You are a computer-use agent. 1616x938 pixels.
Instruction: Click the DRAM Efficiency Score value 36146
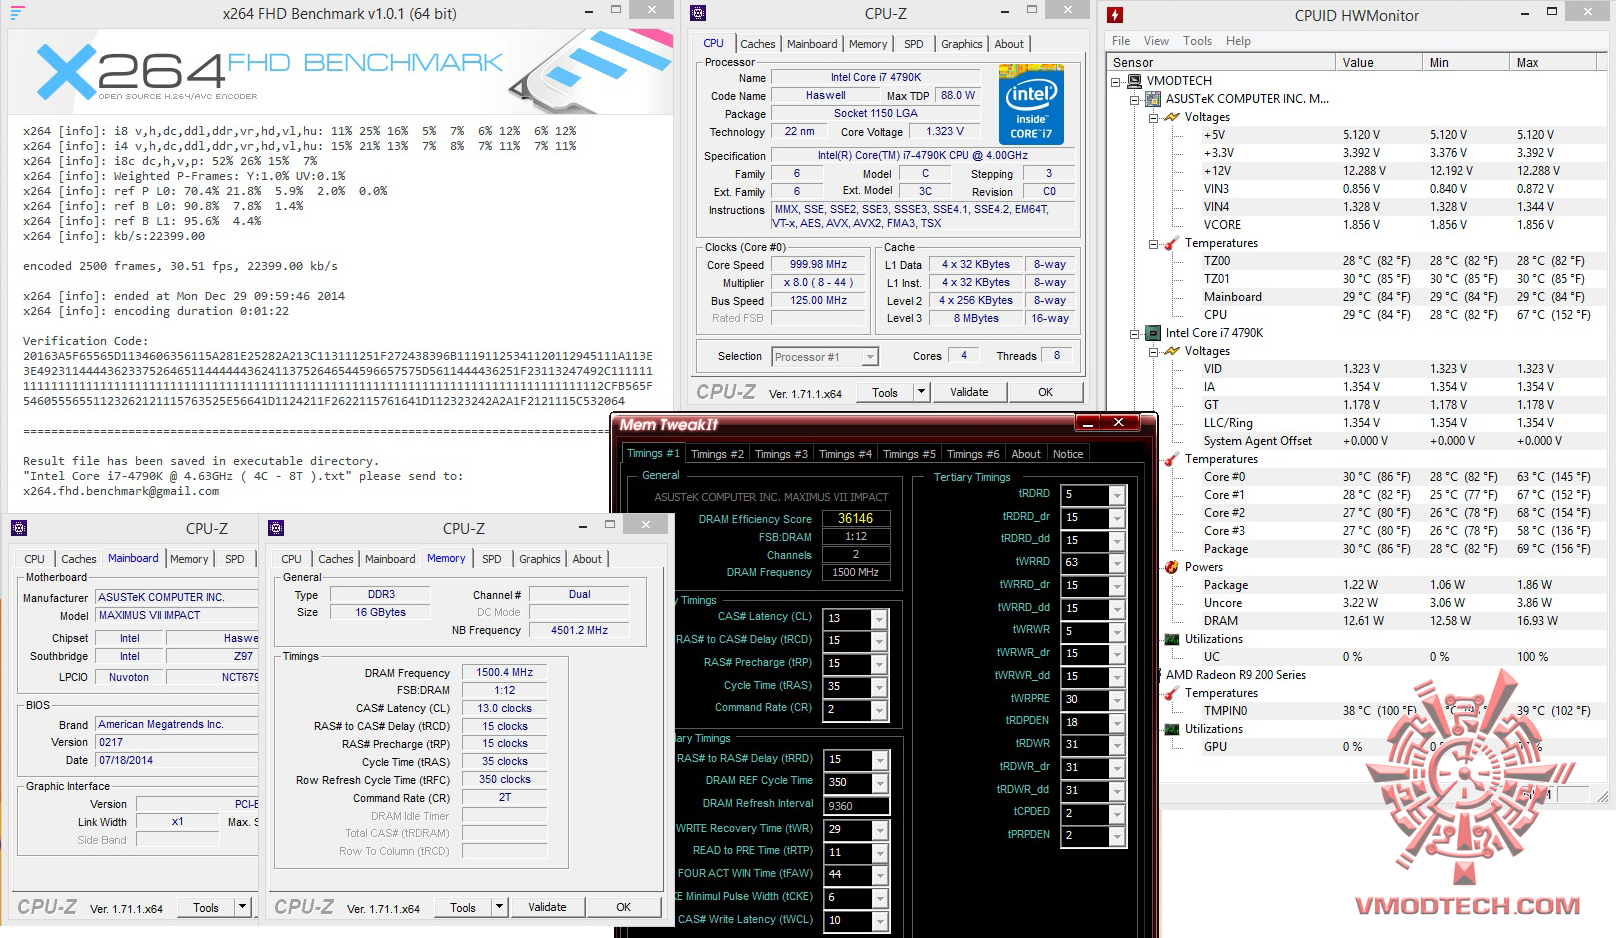[x=855, y=518]
